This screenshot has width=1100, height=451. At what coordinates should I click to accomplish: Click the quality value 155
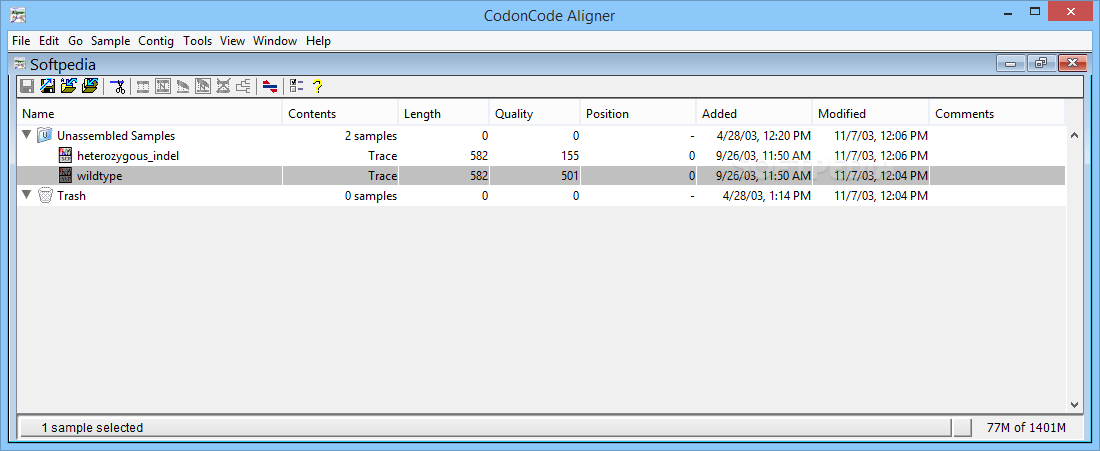(569, 156)
